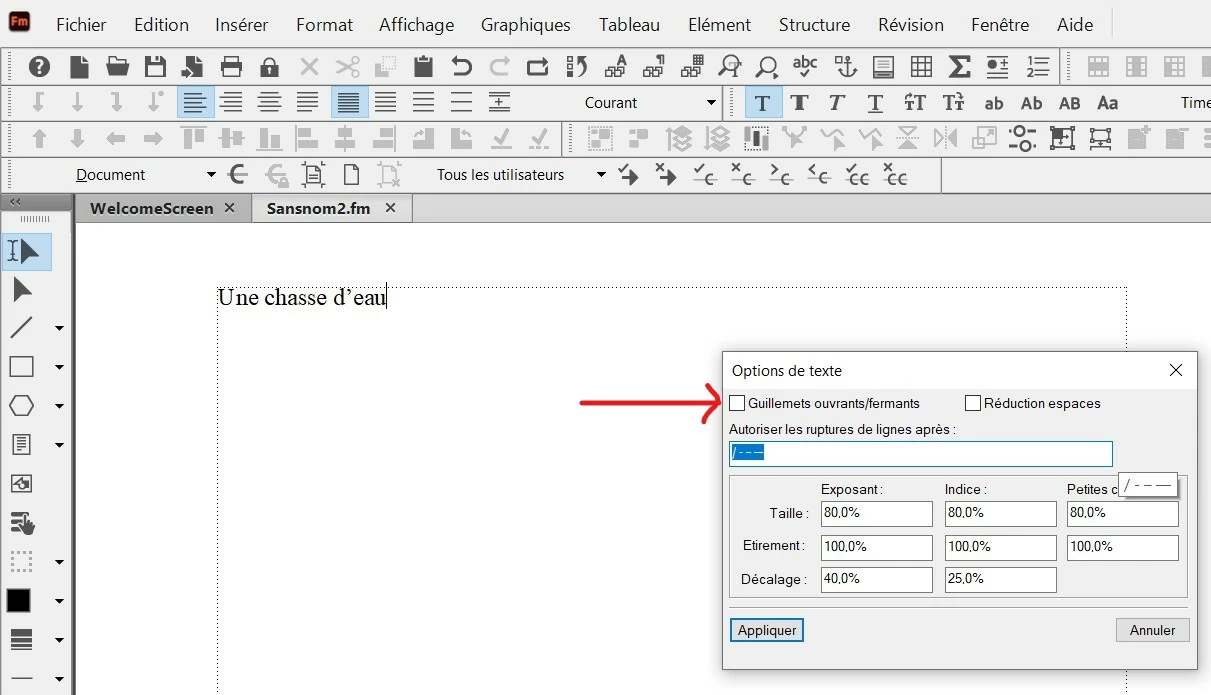Select the text frame tool
The height and width of the screenshot is (695, 1211).
click(x=22, y=444)
